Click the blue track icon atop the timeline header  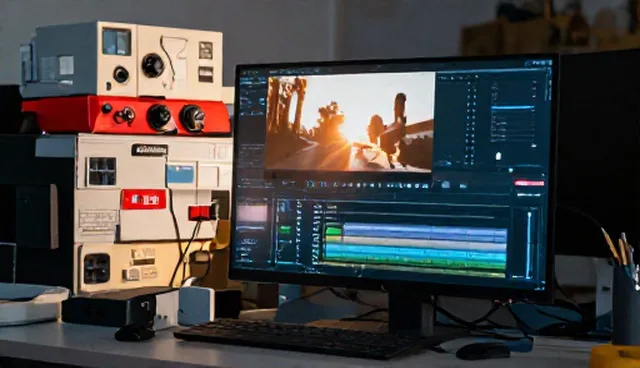coord(282,207)
